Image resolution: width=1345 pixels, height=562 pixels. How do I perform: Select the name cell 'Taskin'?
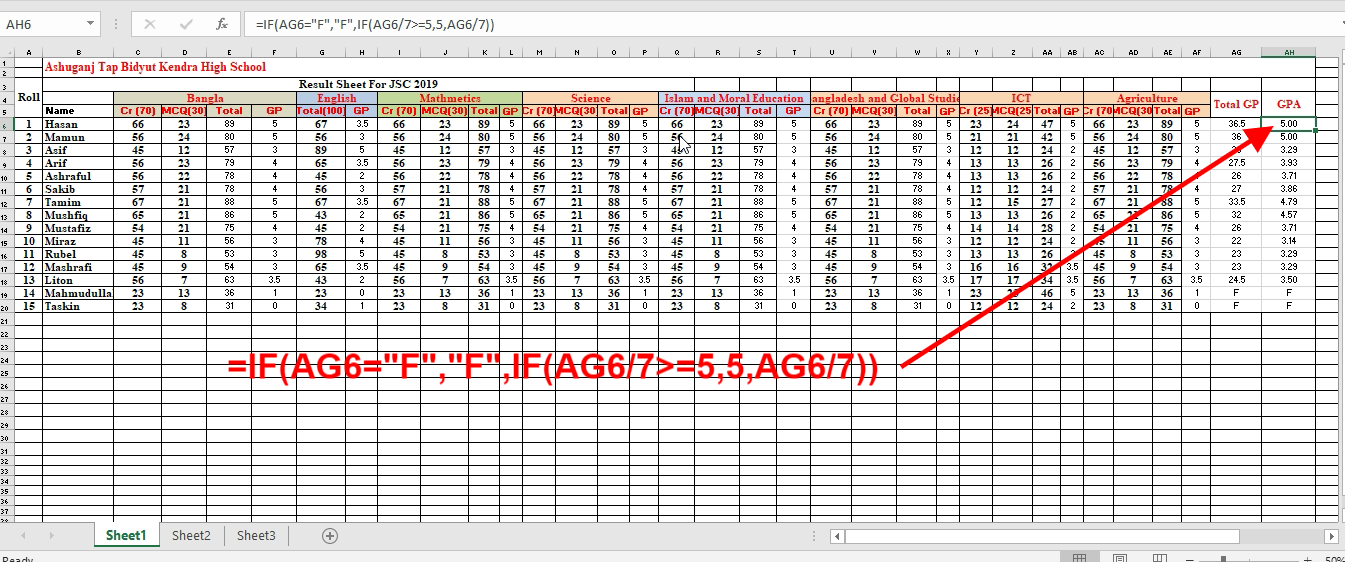tap(78, 306)
